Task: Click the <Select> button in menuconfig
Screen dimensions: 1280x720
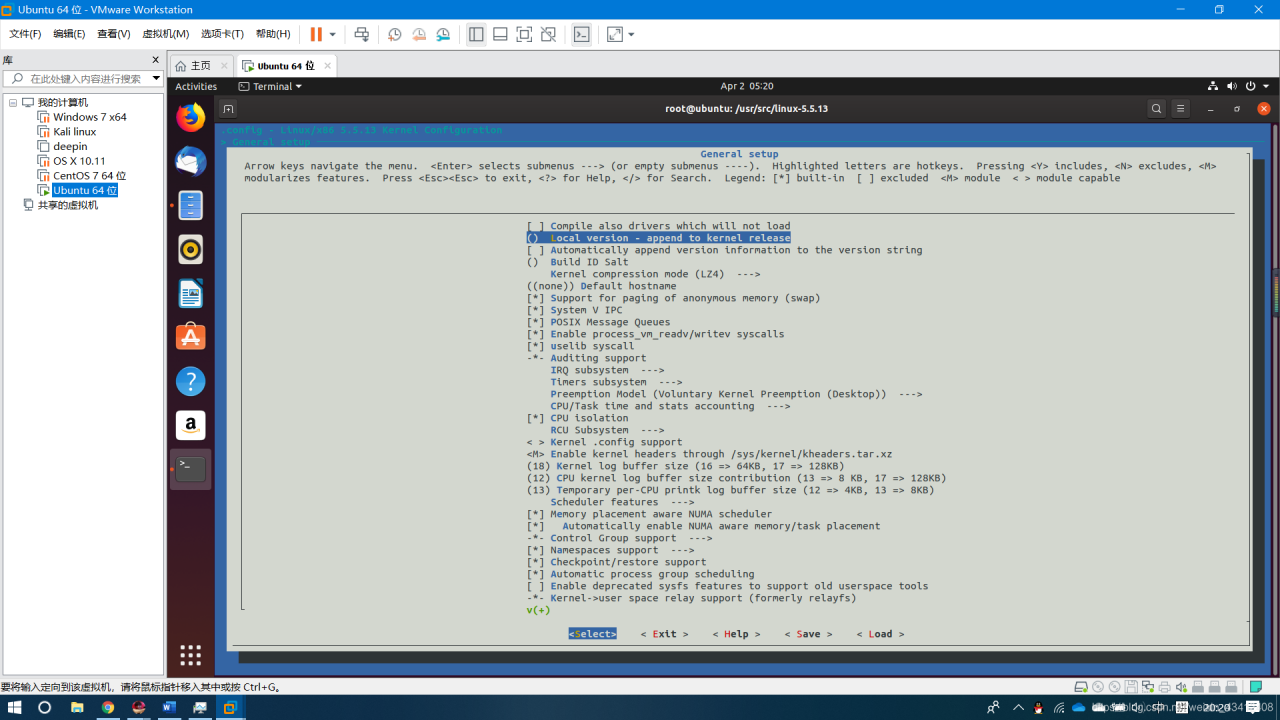Action: pyautogui.click(x=593, y=634)
